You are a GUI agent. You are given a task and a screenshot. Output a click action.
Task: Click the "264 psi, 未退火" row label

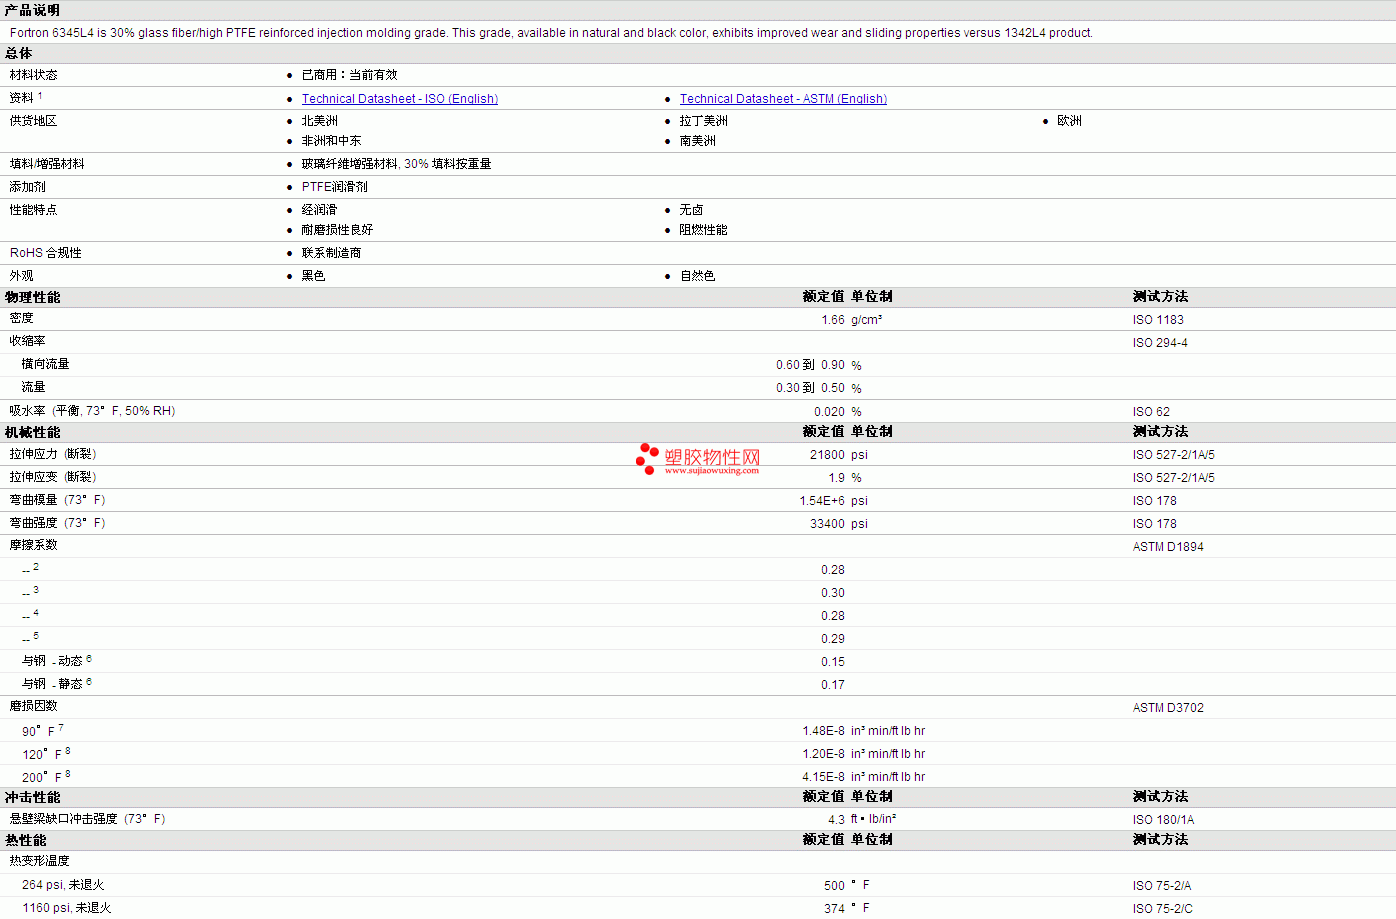(x=63, y=885)
